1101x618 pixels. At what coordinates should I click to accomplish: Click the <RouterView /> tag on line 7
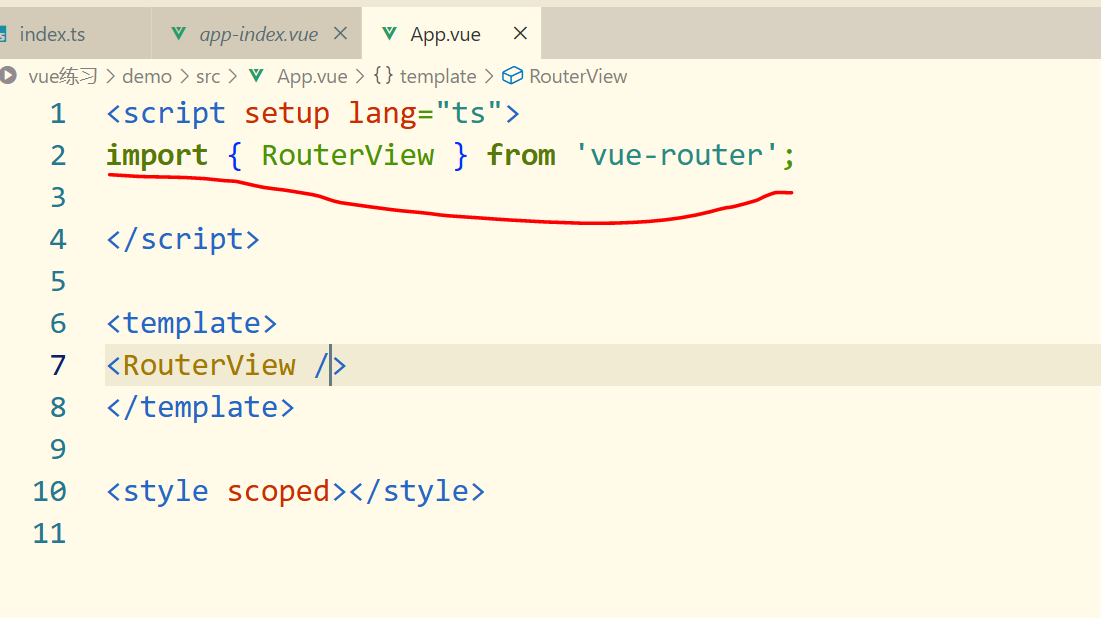(x=226, y=366)
